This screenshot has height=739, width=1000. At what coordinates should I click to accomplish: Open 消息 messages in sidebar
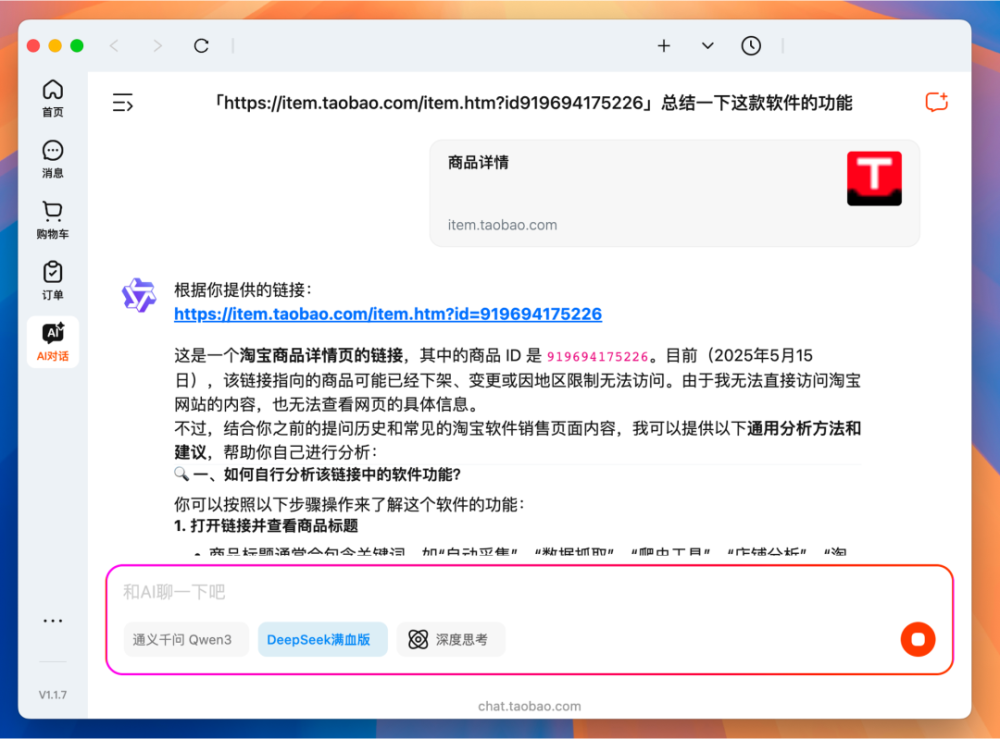(52, 159)
